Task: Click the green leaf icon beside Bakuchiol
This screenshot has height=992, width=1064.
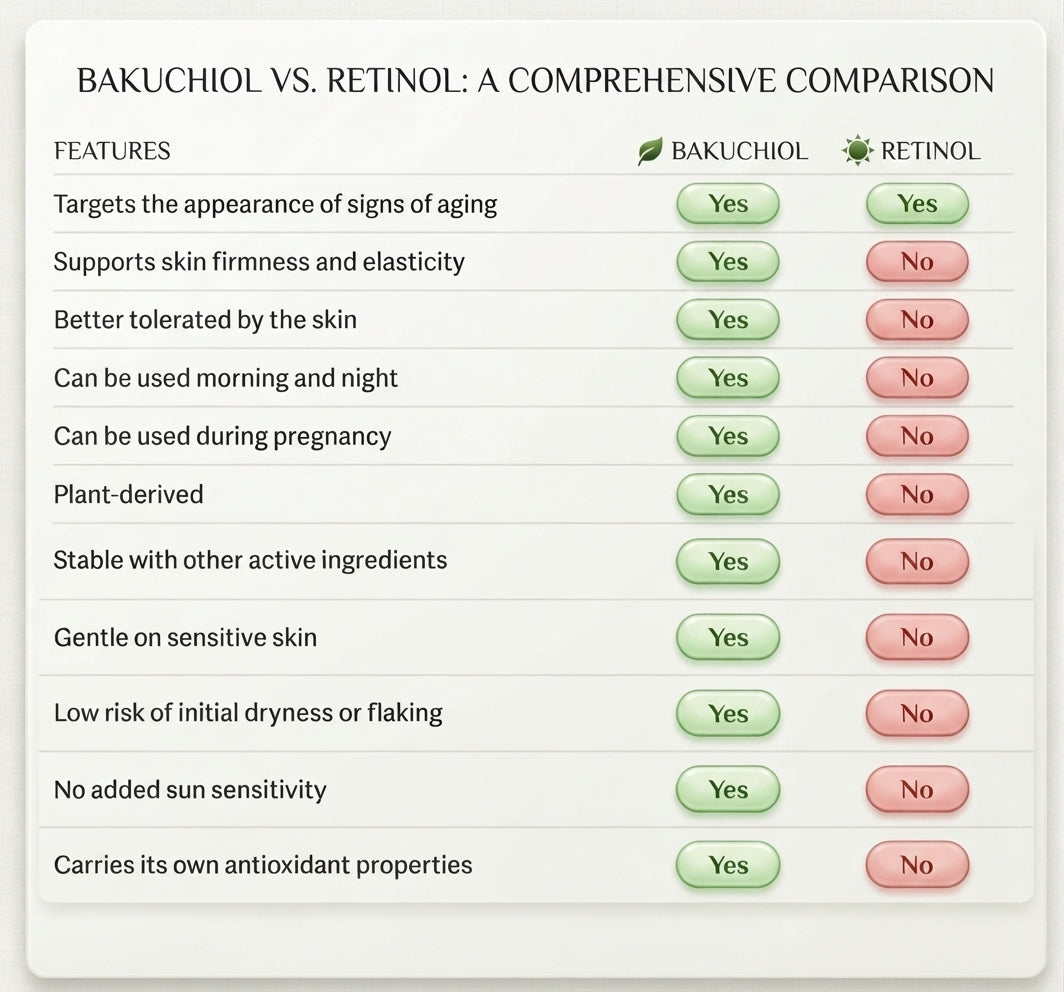Action: (649, 151)
